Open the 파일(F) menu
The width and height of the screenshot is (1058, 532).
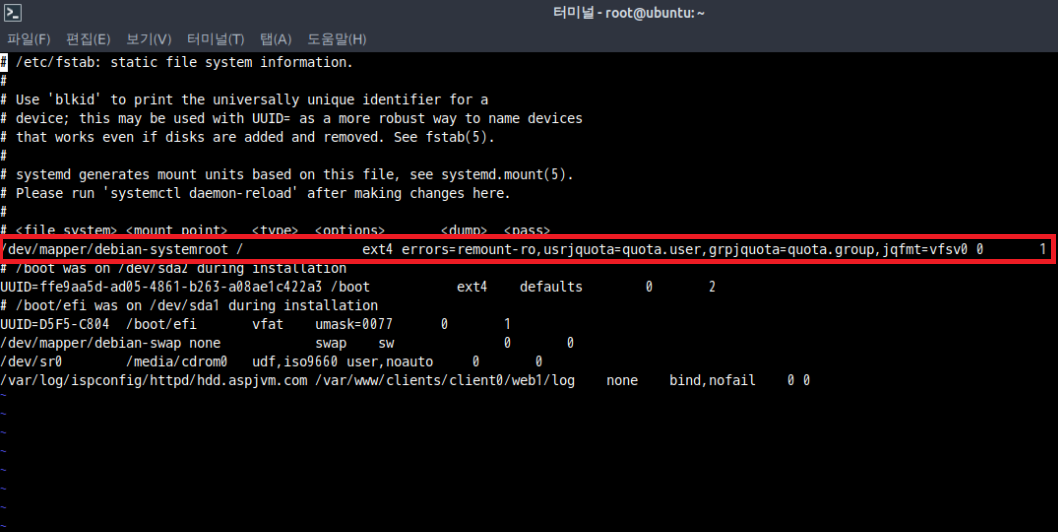(29, 39)
